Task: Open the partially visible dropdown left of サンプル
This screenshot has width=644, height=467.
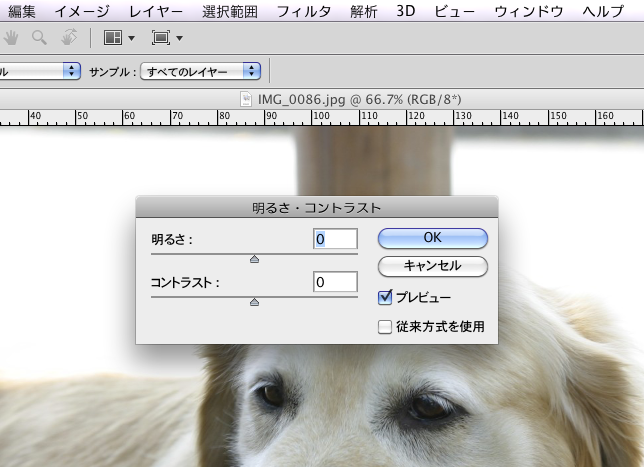Action: point(40,72)
